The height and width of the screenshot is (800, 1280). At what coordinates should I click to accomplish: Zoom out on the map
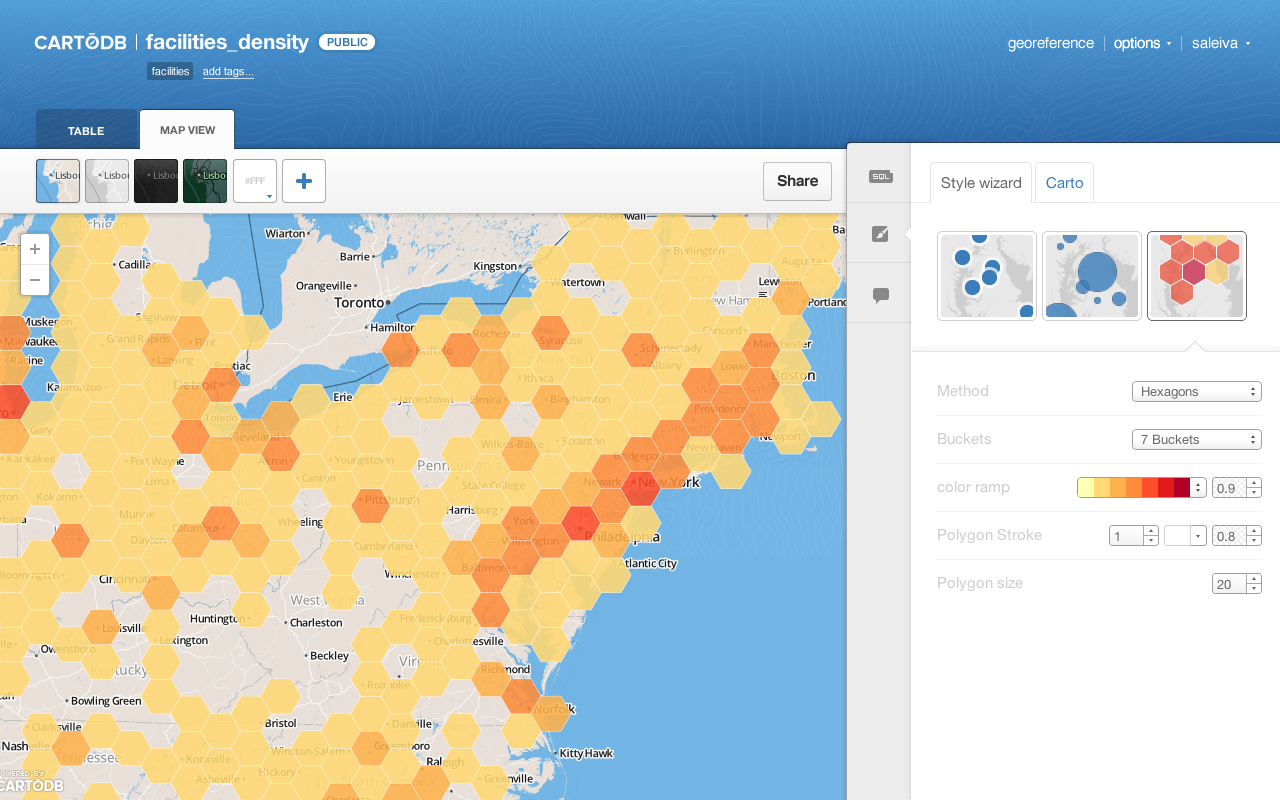tap(35, 280)
